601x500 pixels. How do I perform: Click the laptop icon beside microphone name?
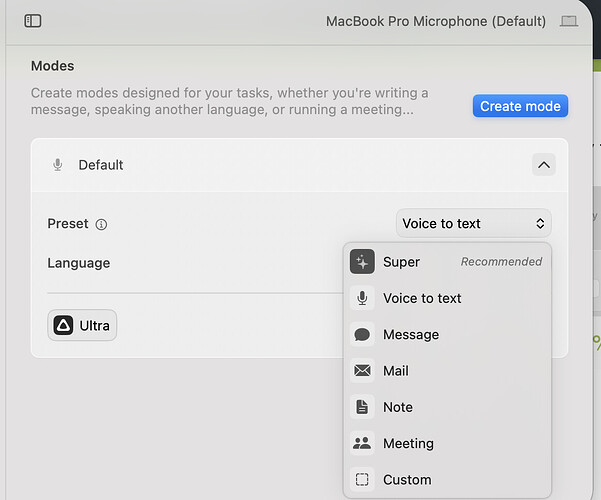[x=569, y=21]
